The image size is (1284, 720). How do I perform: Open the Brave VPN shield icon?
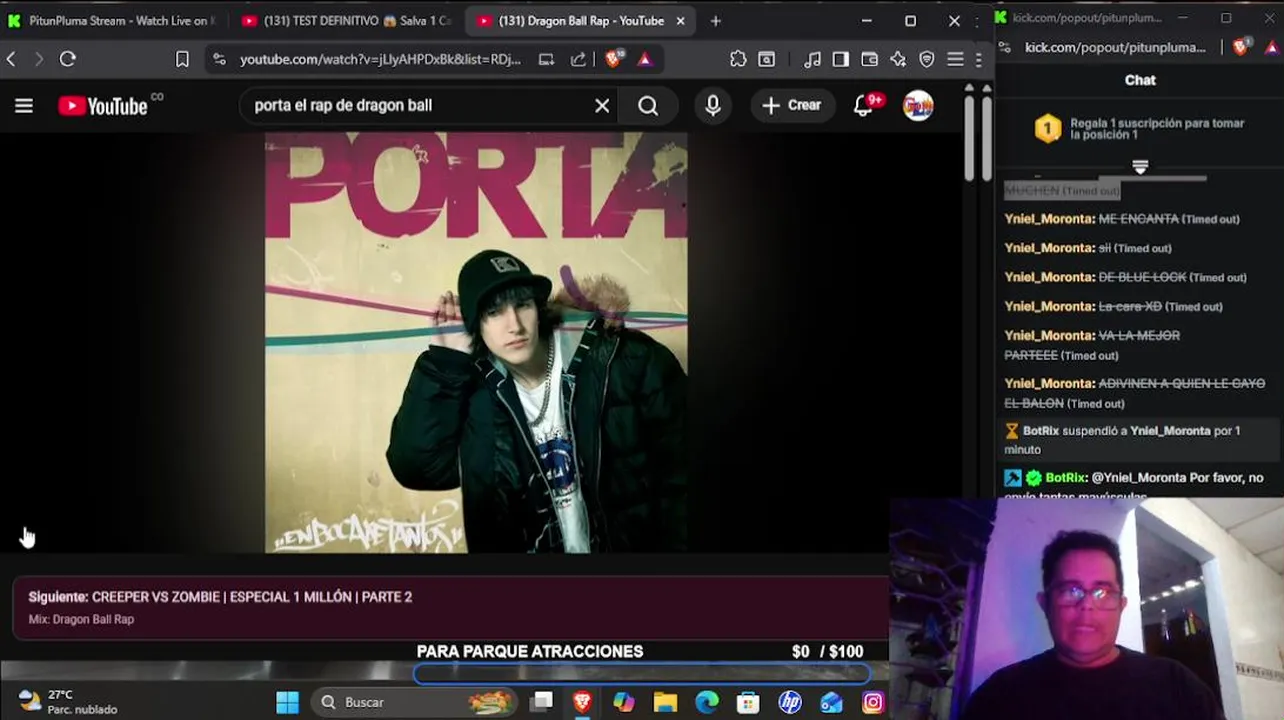pos(927,59)
